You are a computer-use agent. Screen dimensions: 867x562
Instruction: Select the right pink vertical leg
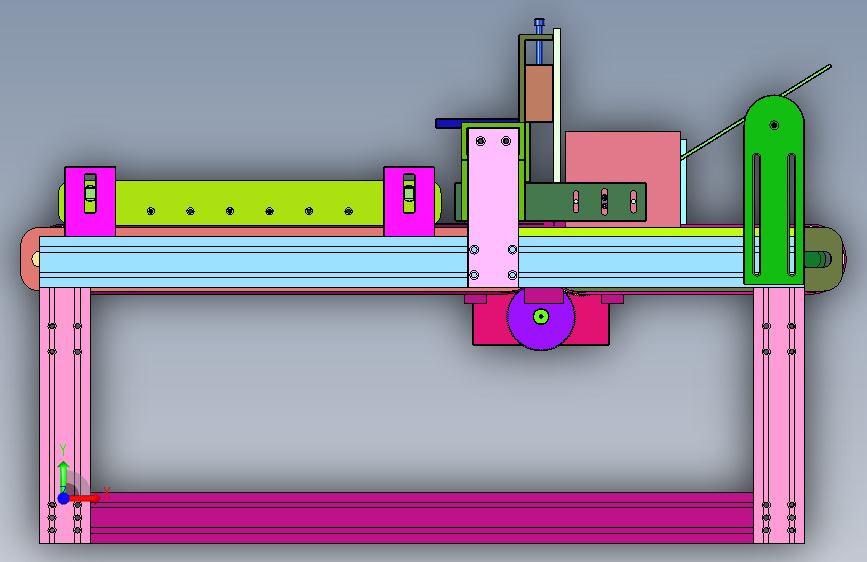click(779, 415)
